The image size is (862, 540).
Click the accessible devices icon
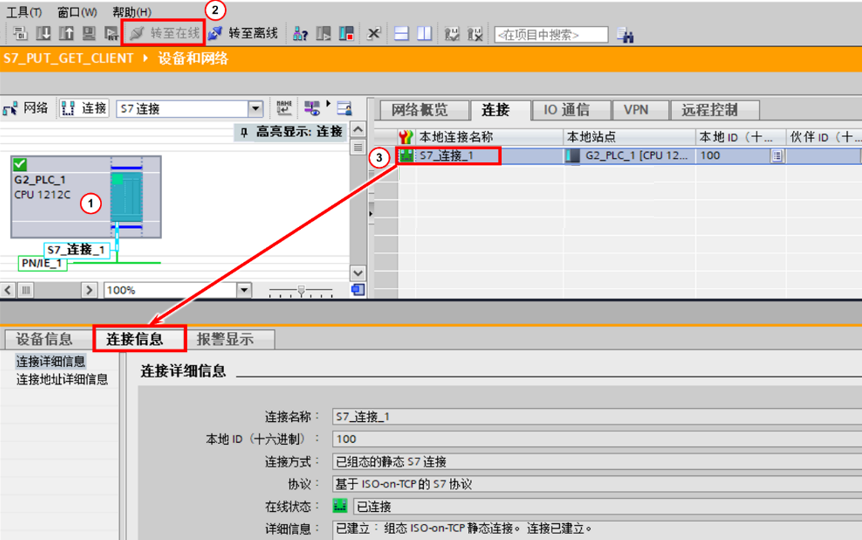[300, 34]
